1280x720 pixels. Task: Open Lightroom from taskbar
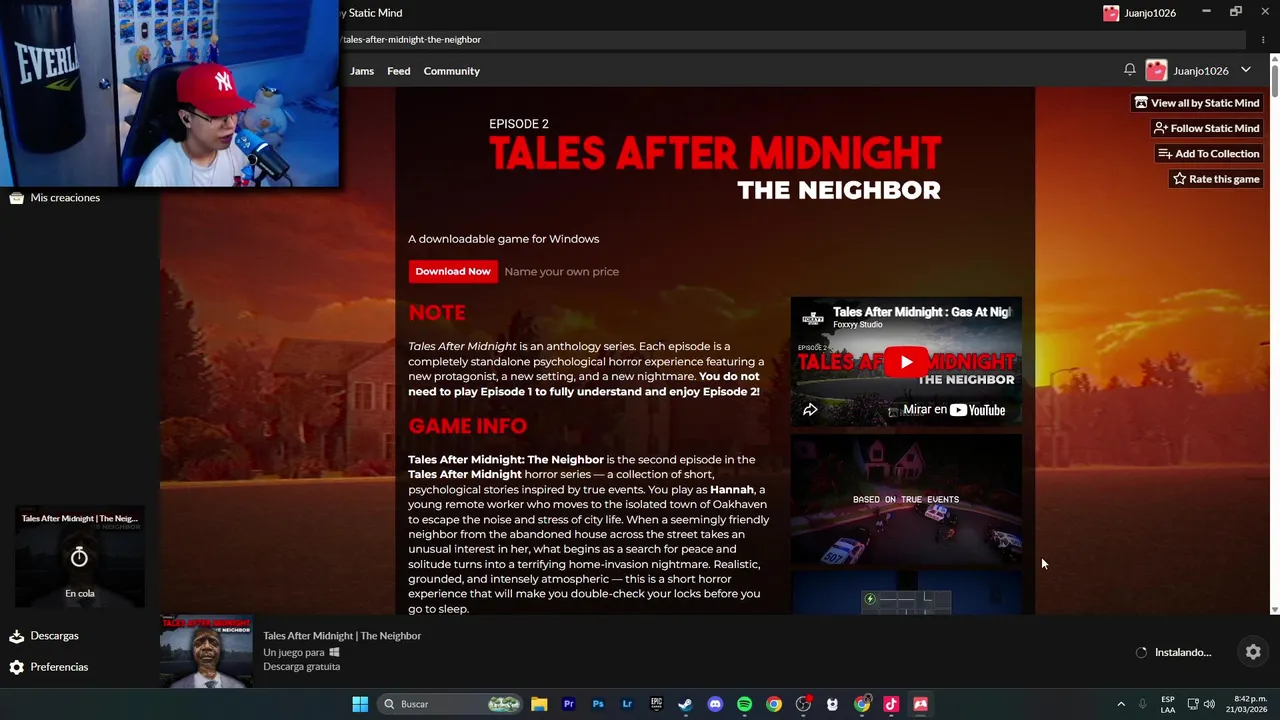(x=627, y=704)
